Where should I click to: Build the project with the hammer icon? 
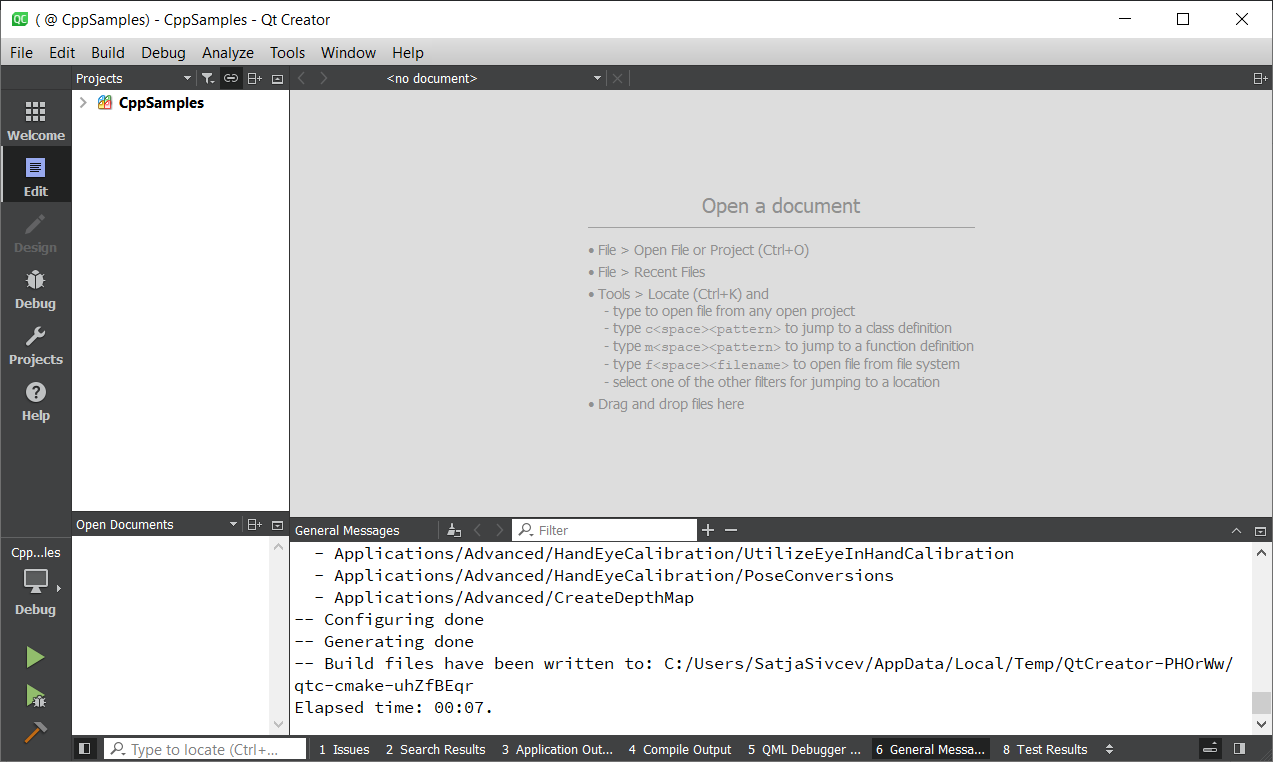tap(35, 733)
